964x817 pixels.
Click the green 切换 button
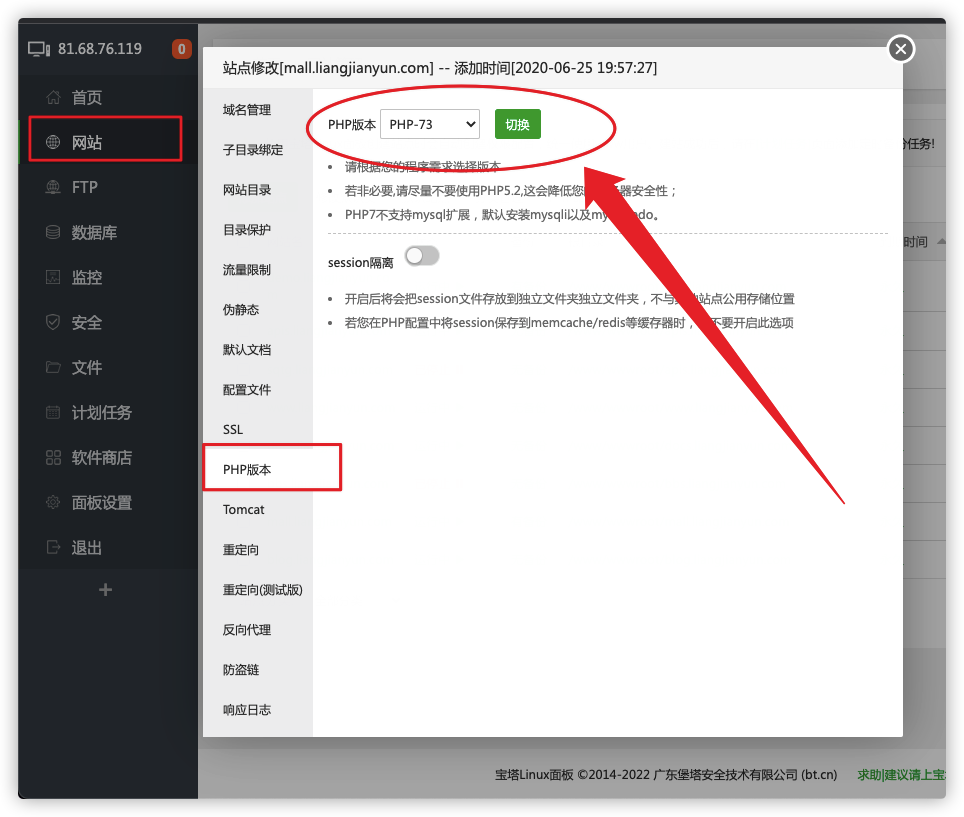[518, 124]
